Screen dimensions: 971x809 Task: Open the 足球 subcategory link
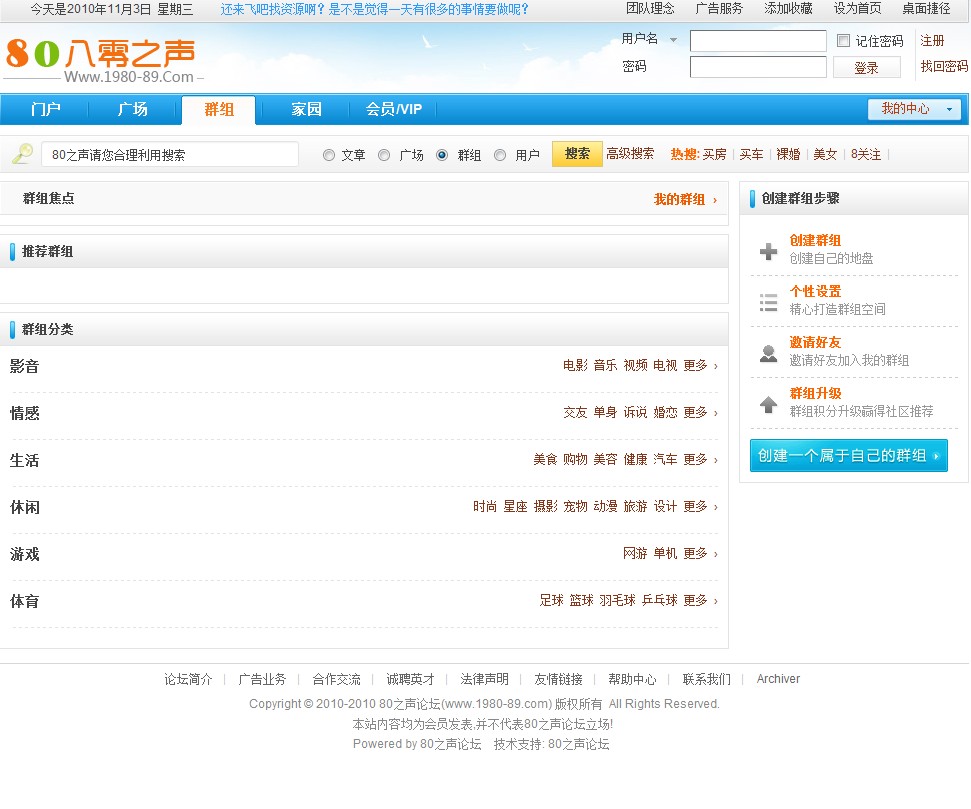pyautogui.click(x=551, y=600)
